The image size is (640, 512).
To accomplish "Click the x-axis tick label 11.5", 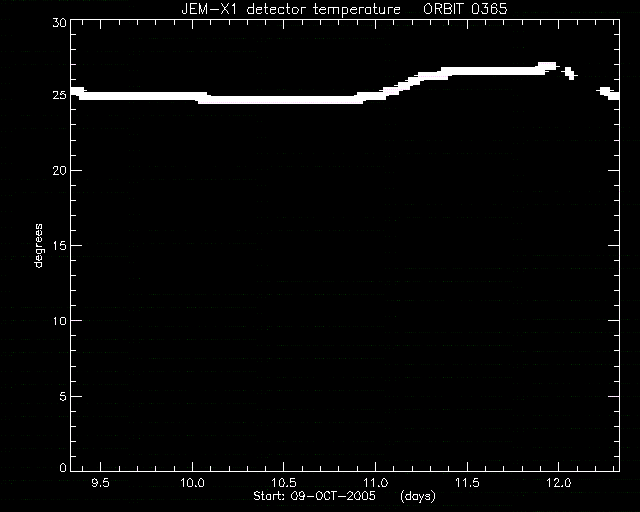I will 467,483.
